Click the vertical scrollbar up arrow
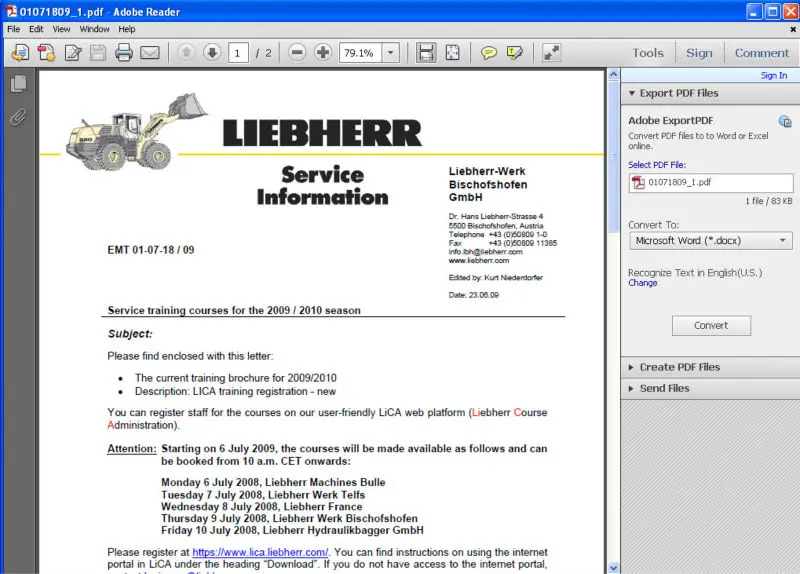The image size is (800, 574). [x=613, y=74]
